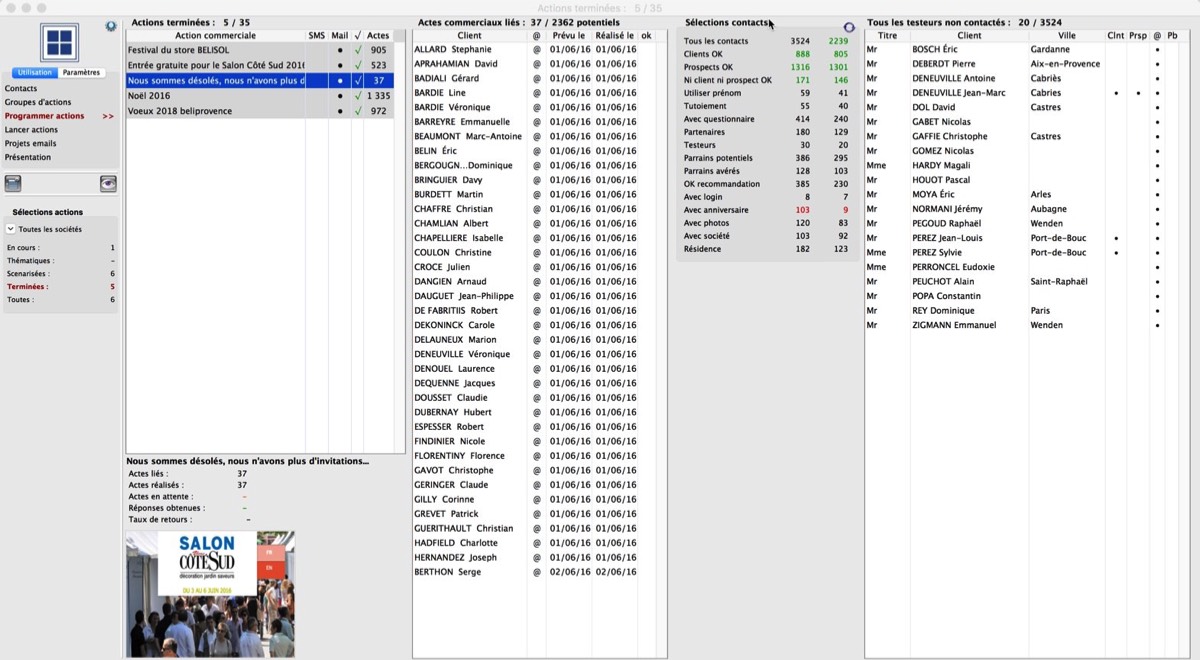Screen dimensions: 1200x660
Task: Sort by Ville column header
Action: [1066, 36]
